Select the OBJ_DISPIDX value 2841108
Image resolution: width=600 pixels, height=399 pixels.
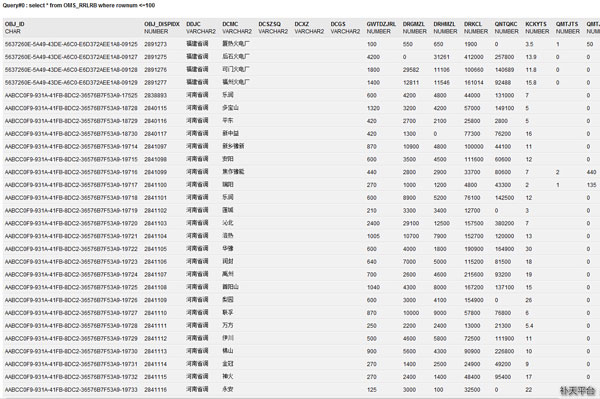(x=155, y=287)
